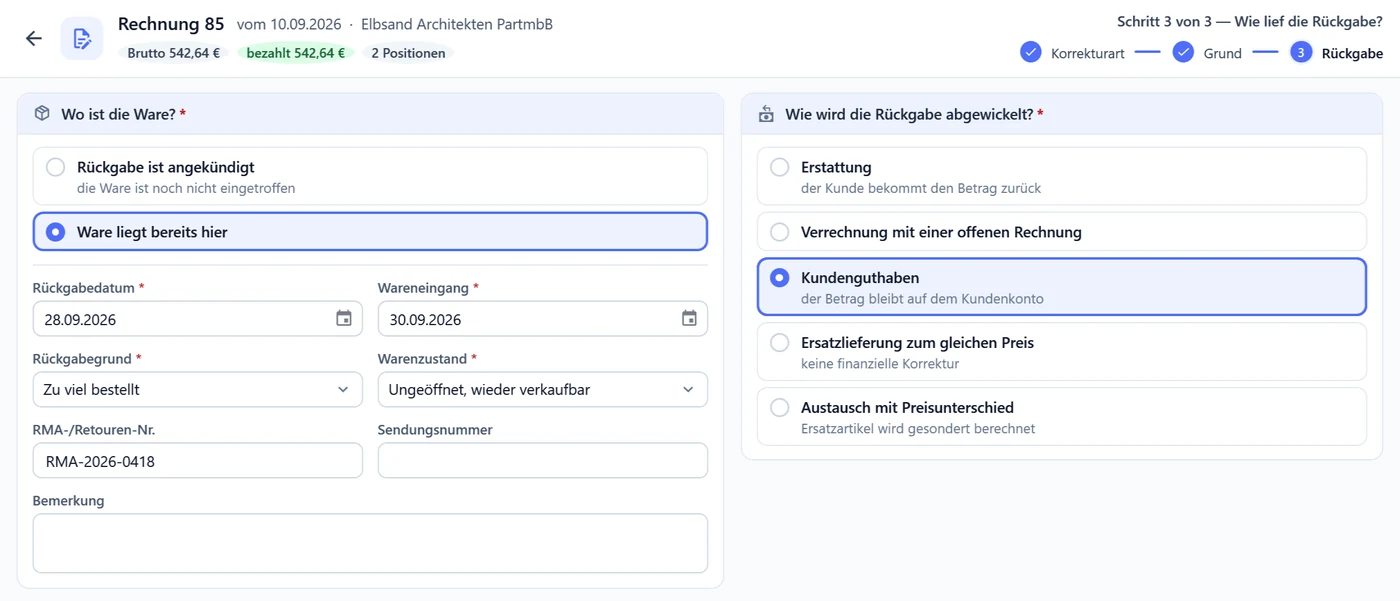The height and width of the screenshot is (601, 1400).
Task: Click the Rückgabedatum field with 28.09.2026
Action: (198, 319)
